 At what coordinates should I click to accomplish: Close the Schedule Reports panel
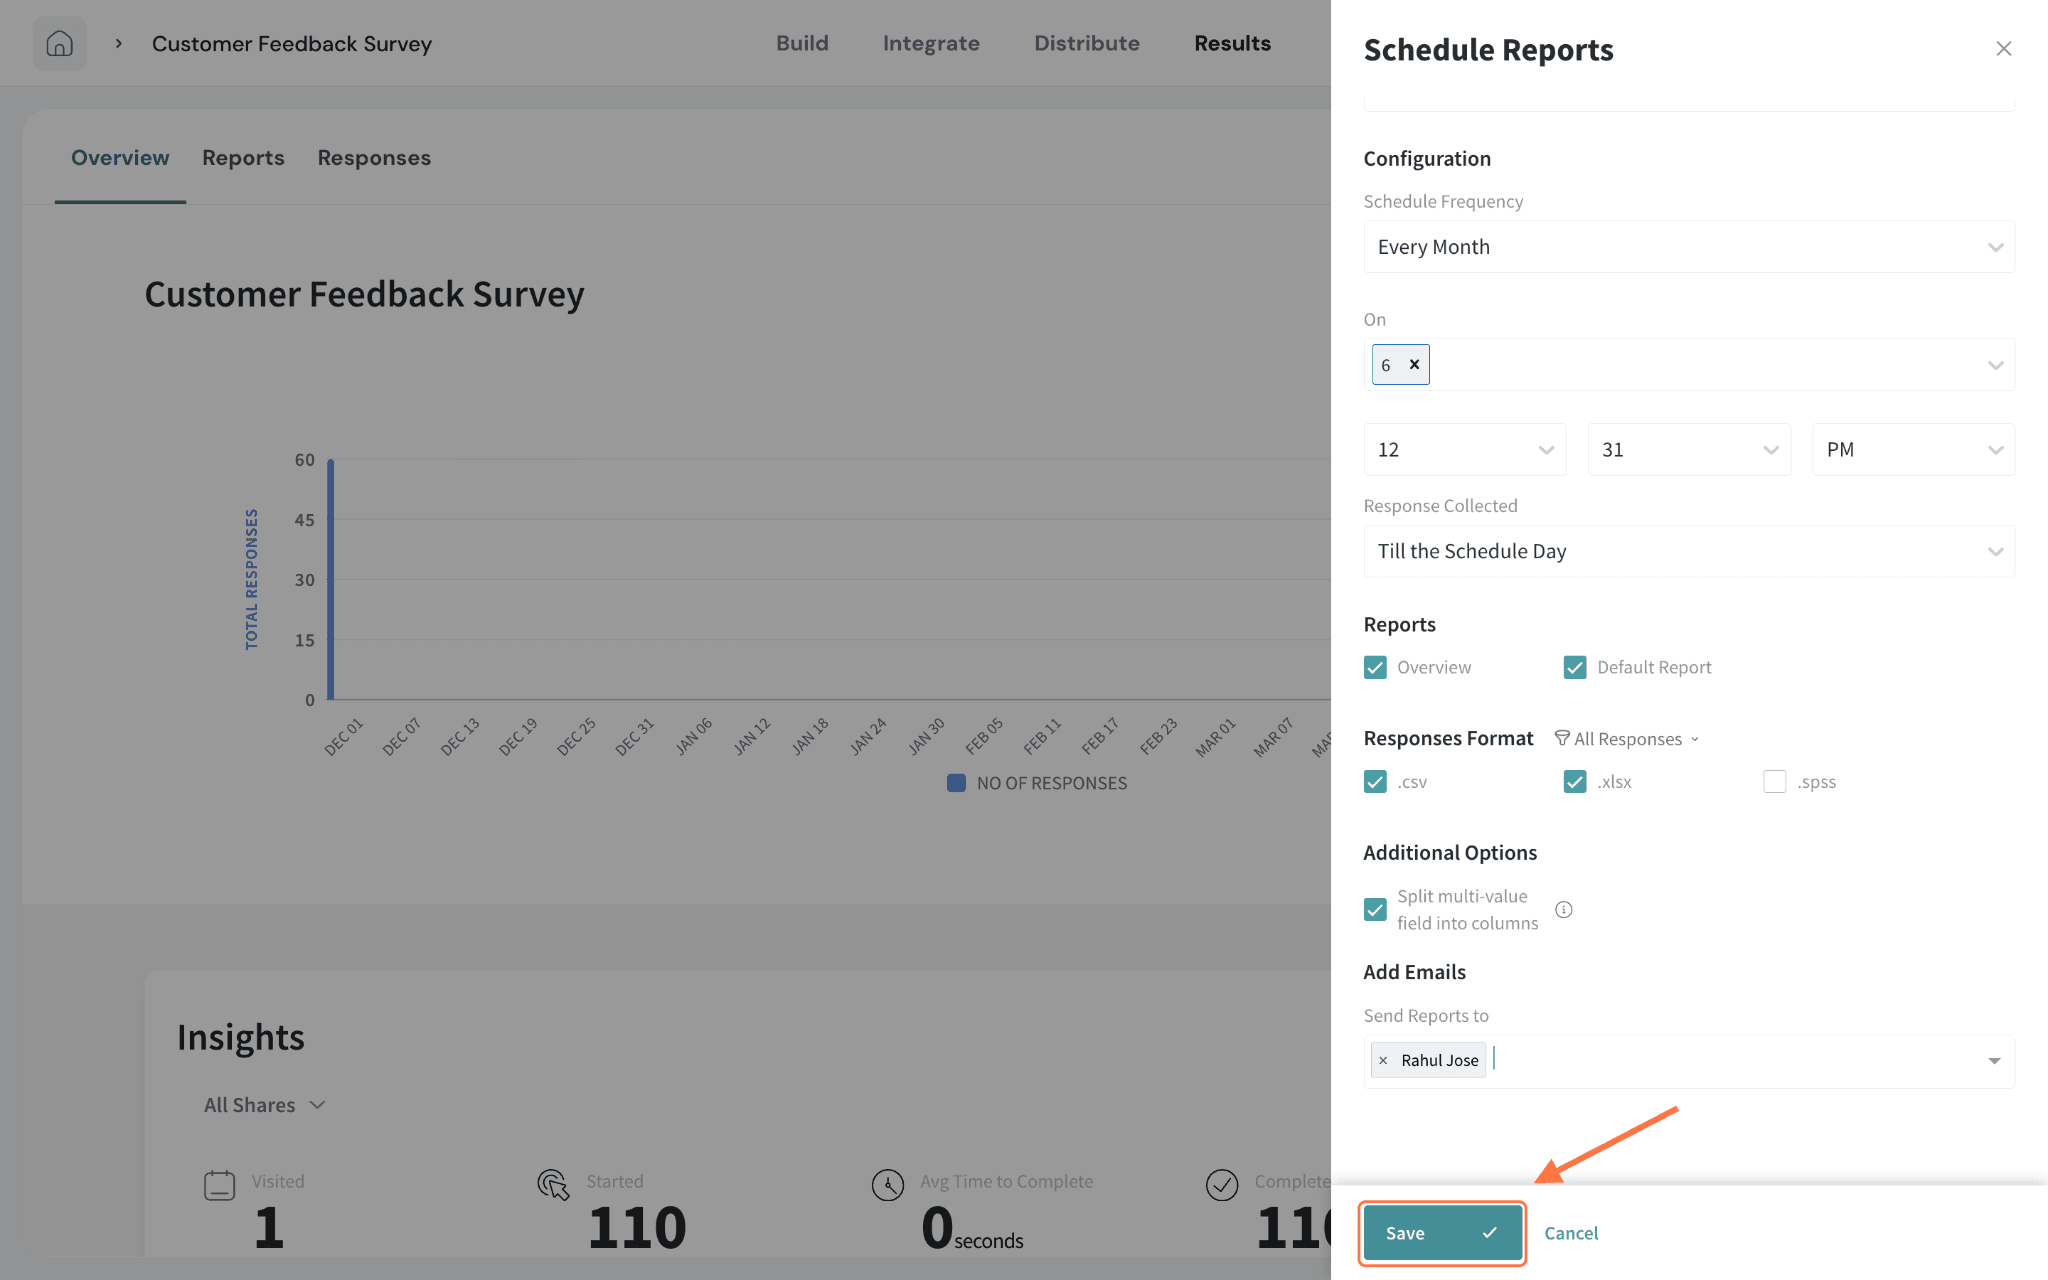[2003, 49]
